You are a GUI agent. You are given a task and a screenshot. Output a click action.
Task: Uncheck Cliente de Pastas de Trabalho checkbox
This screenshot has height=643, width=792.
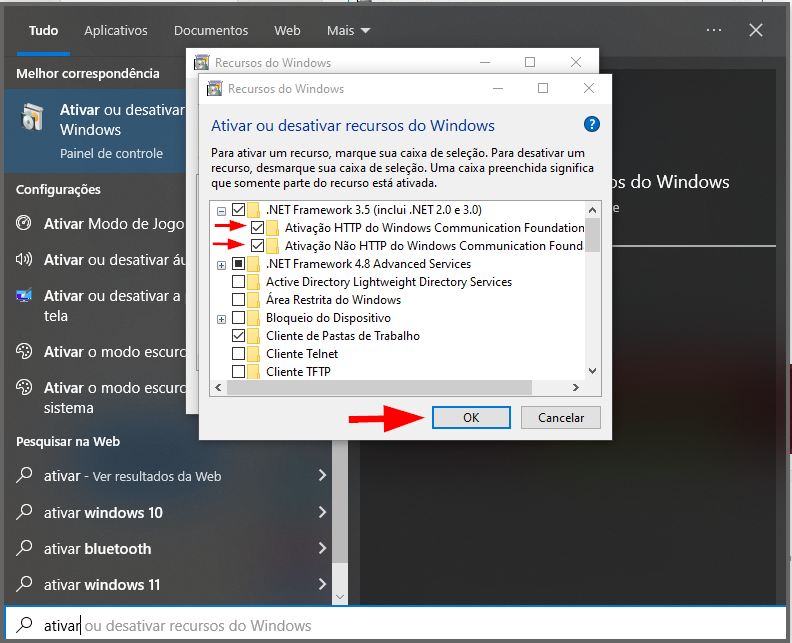coord(238,335)
